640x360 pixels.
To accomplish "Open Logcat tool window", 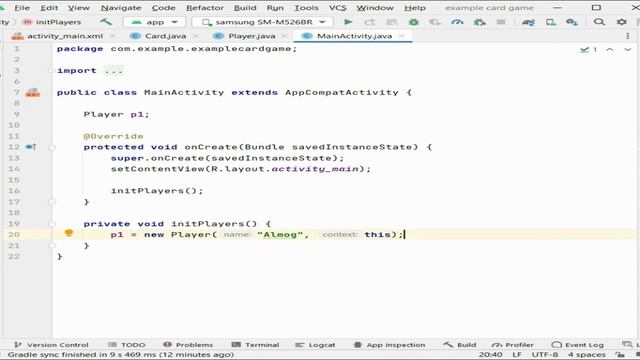I will (315, 345).
